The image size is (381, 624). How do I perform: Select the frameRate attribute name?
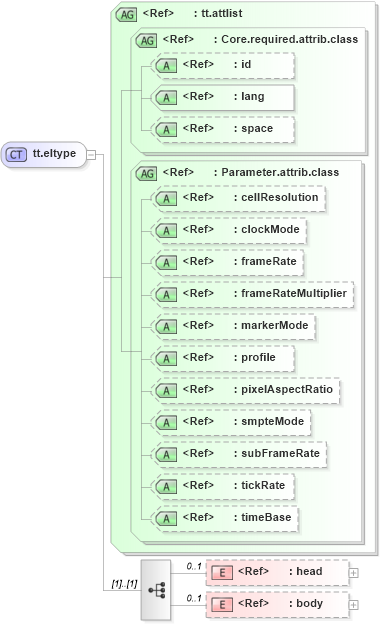[x=269, y=261]
